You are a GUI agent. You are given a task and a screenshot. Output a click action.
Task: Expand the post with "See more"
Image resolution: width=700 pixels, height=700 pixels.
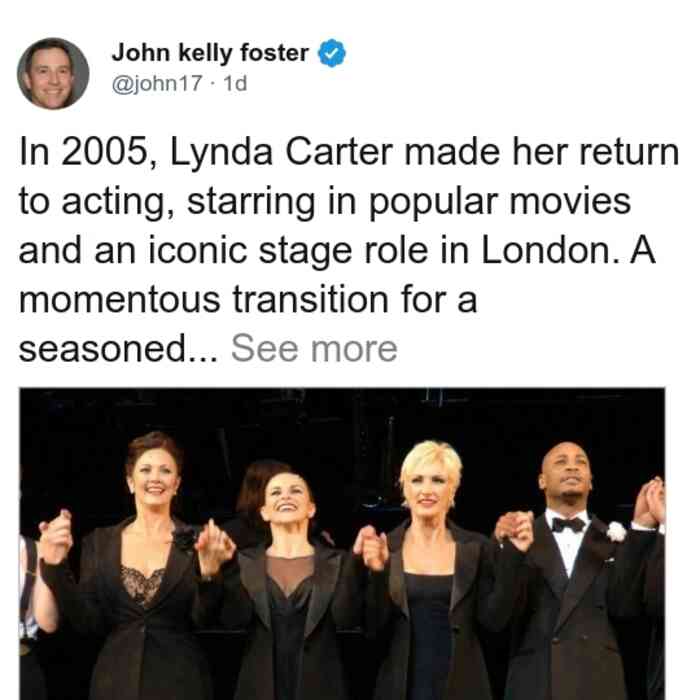coord(314,349)
